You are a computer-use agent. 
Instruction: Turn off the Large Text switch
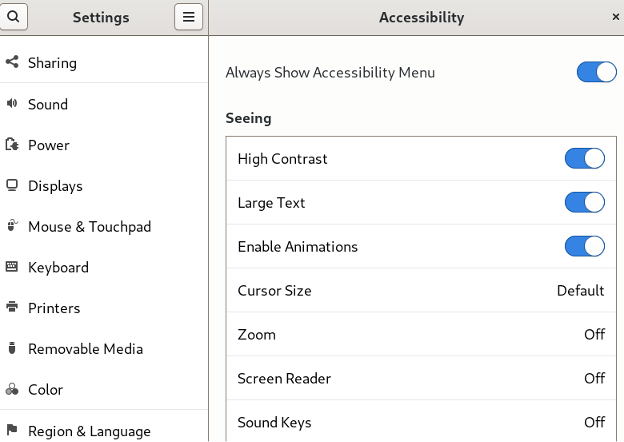584,203
